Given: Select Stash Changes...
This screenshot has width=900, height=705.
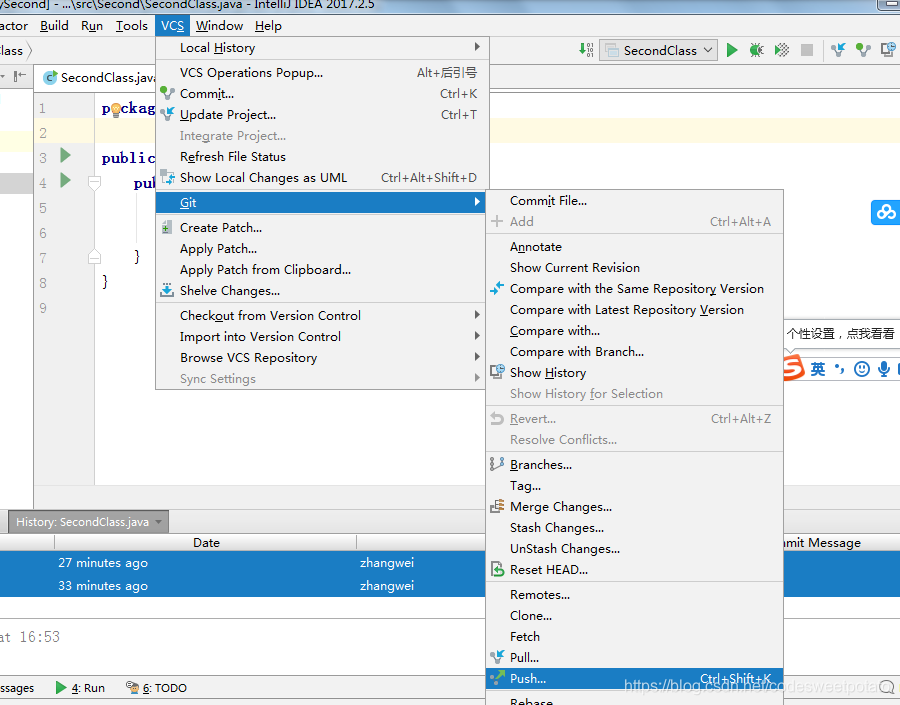Looking at the screenshot, I should [634, 528].
